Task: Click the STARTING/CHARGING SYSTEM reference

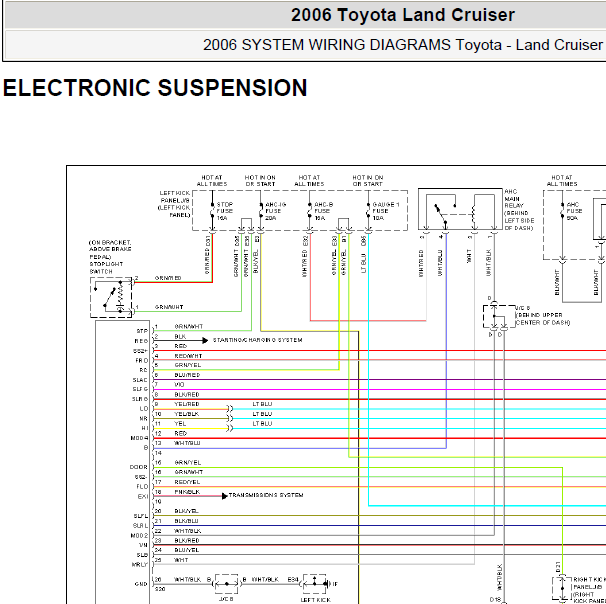Action: point(258,340)
